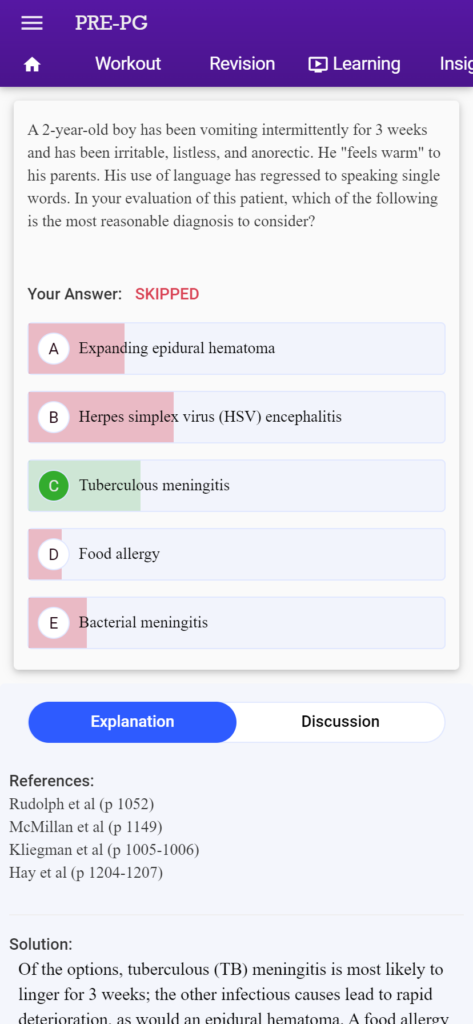The width and height of the screenshot is (473, 1024).
Task: Click the SKIPPED answer status label
Action: pos(167,294)
